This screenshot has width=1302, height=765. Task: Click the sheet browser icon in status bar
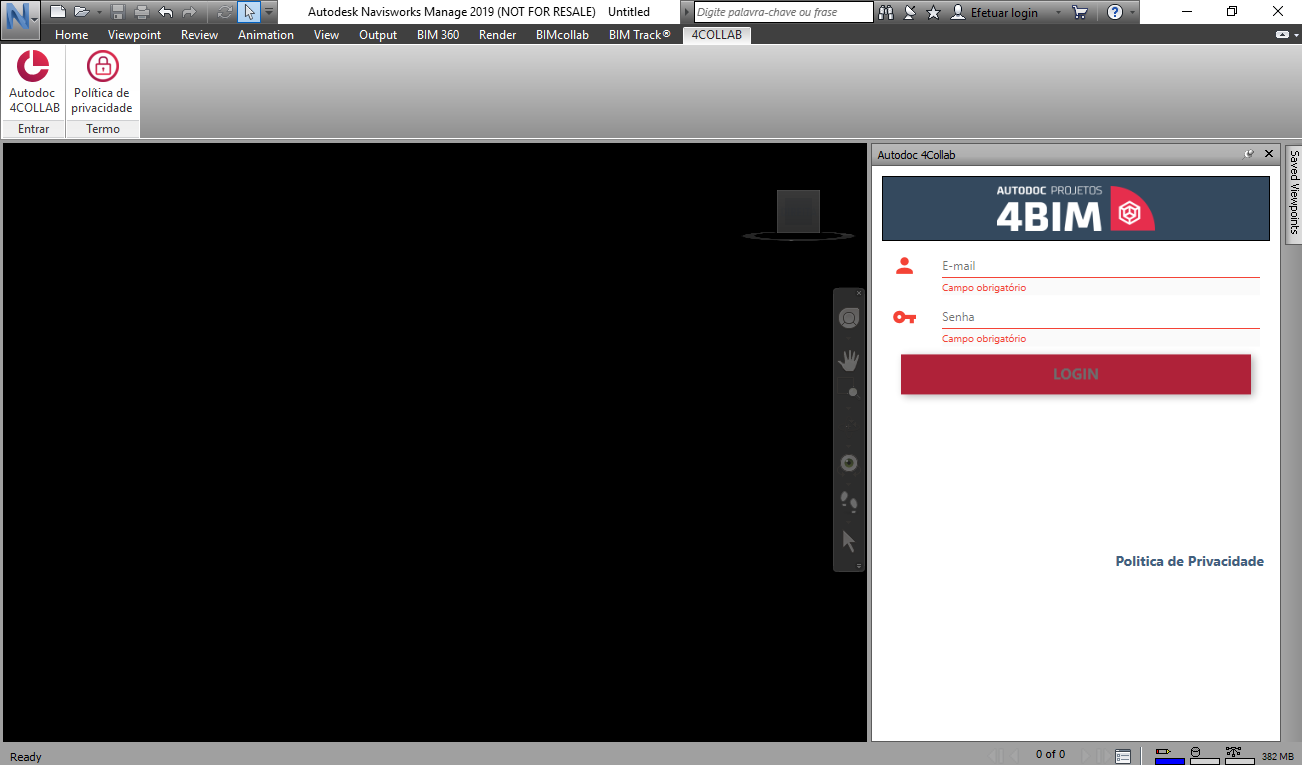1123,755
